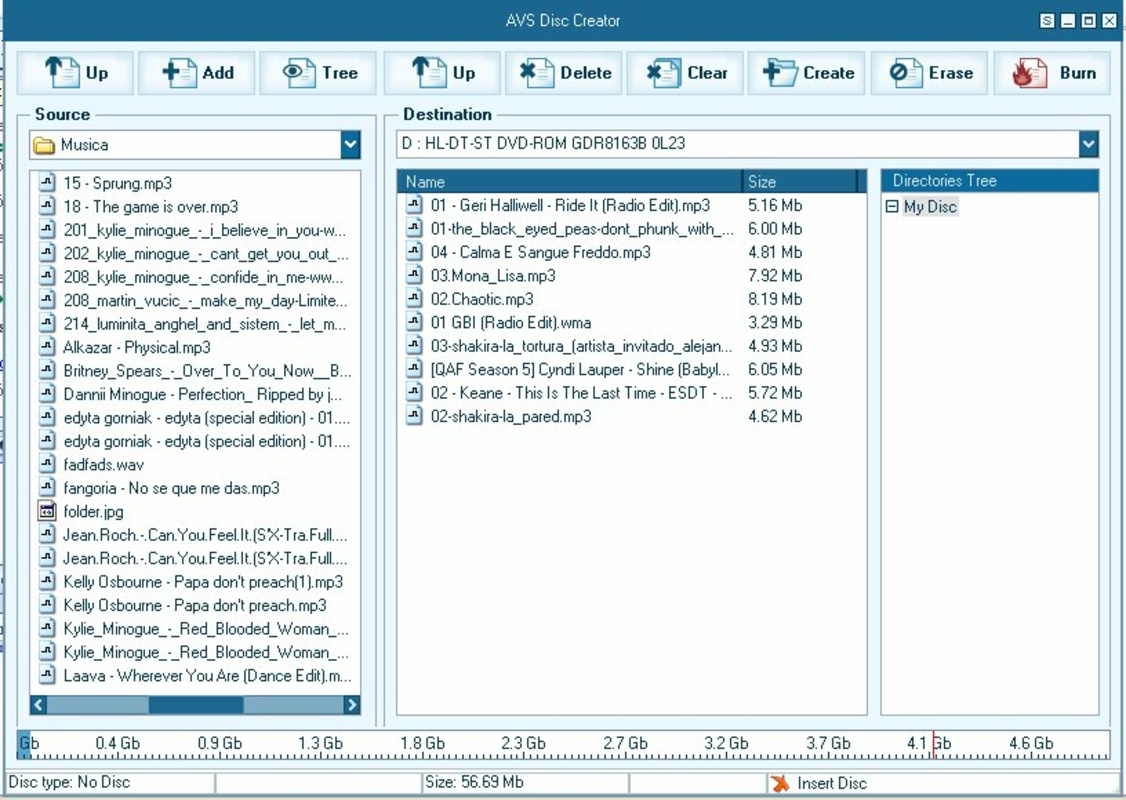Collapse the My Disc tree node
1126x800 pixels.
[x=892, y=207]
